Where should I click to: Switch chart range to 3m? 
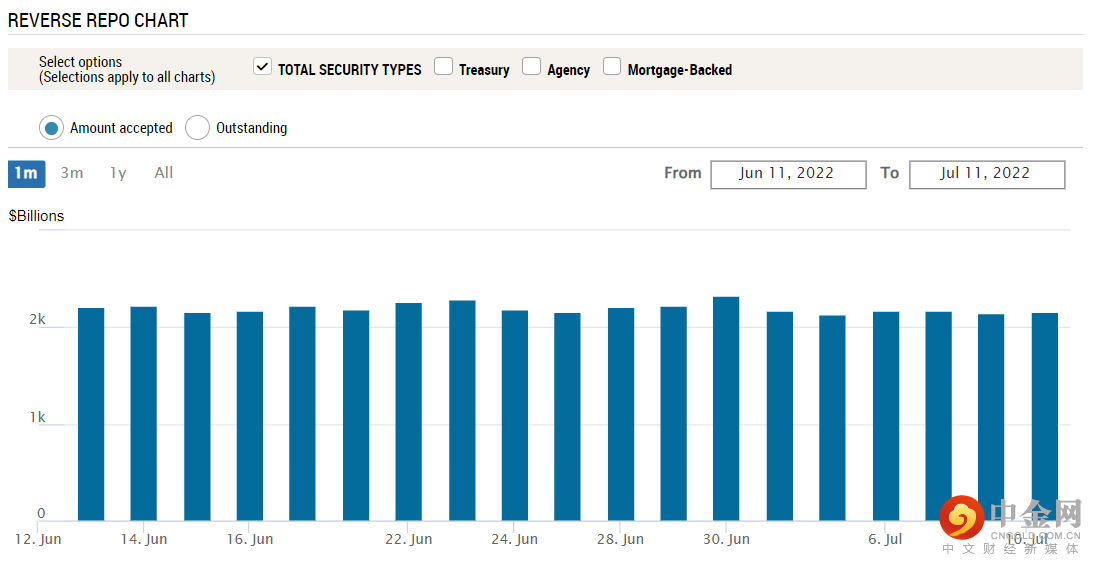pyautogui.click(x=72, y=173)
